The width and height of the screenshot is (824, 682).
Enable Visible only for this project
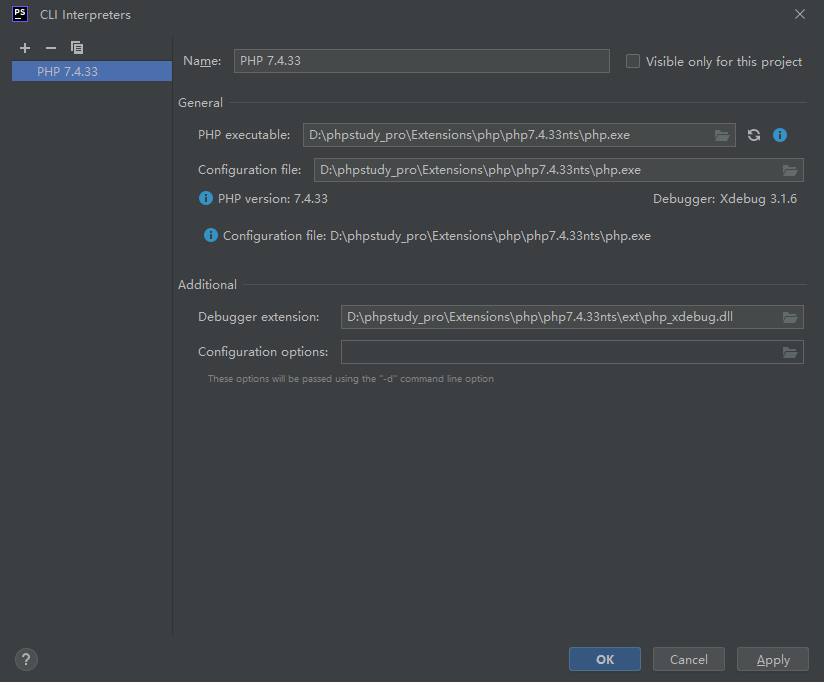click(x=633, y=61)
